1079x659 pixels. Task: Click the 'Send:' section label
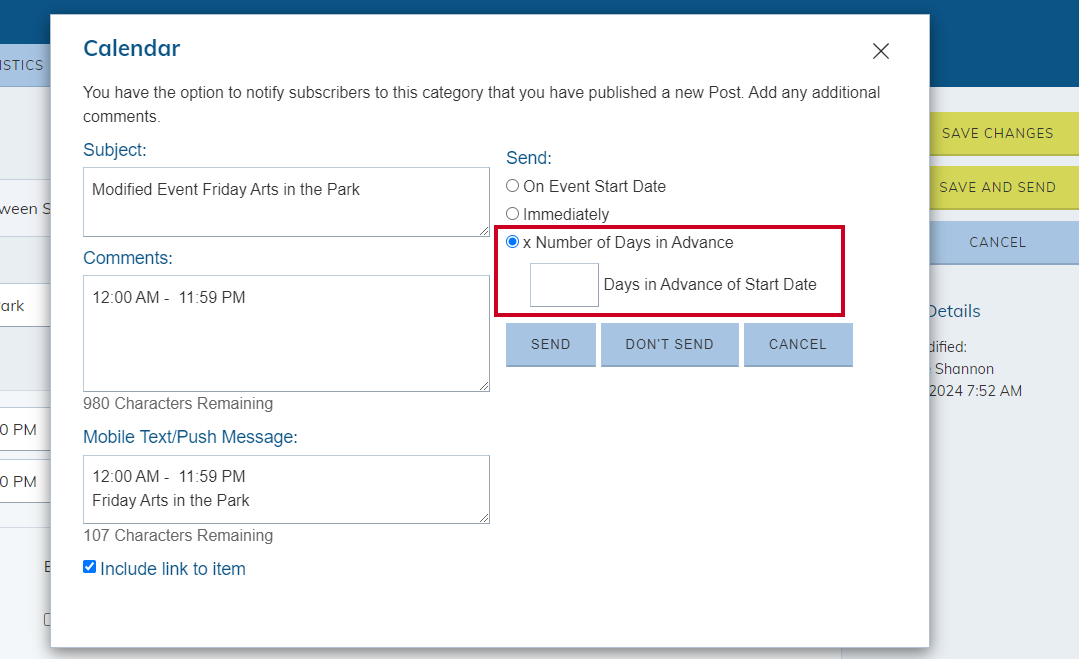coord(528,158)
